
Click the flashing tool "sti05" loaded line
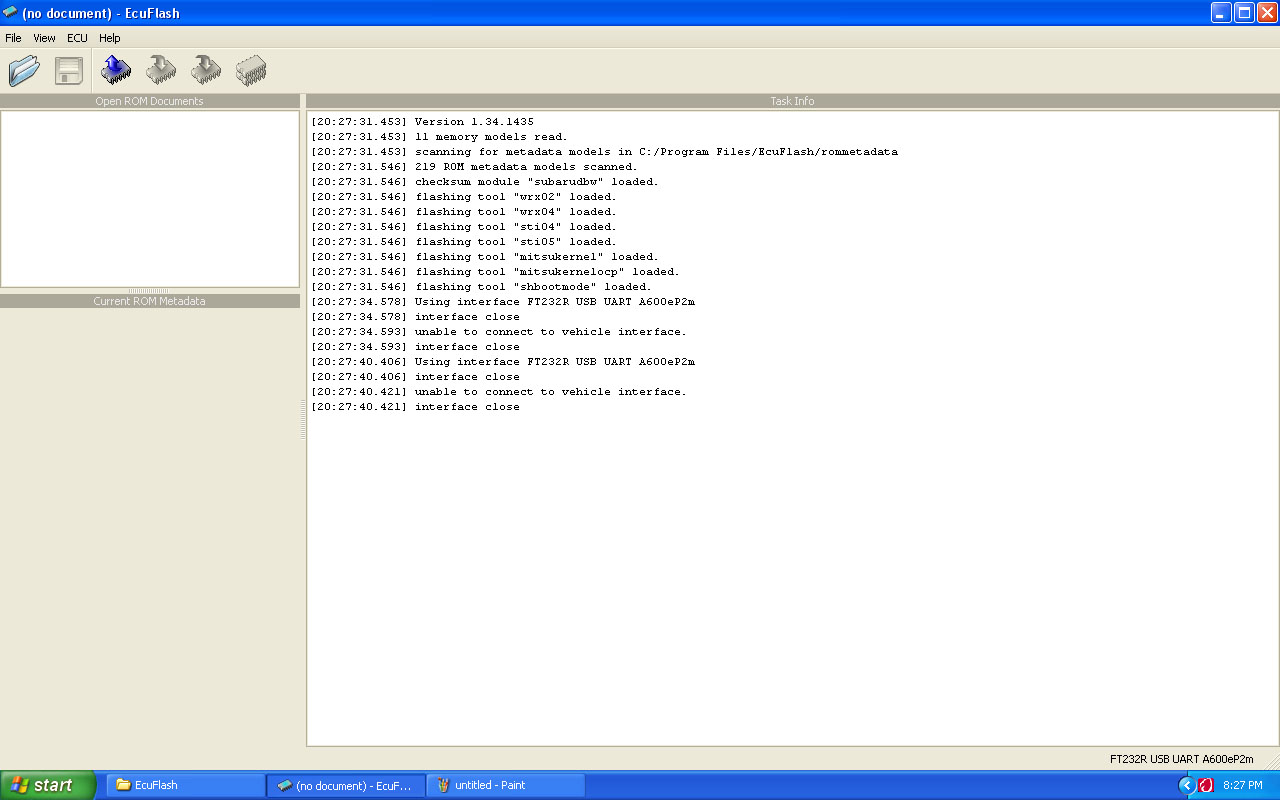point(464,242)
